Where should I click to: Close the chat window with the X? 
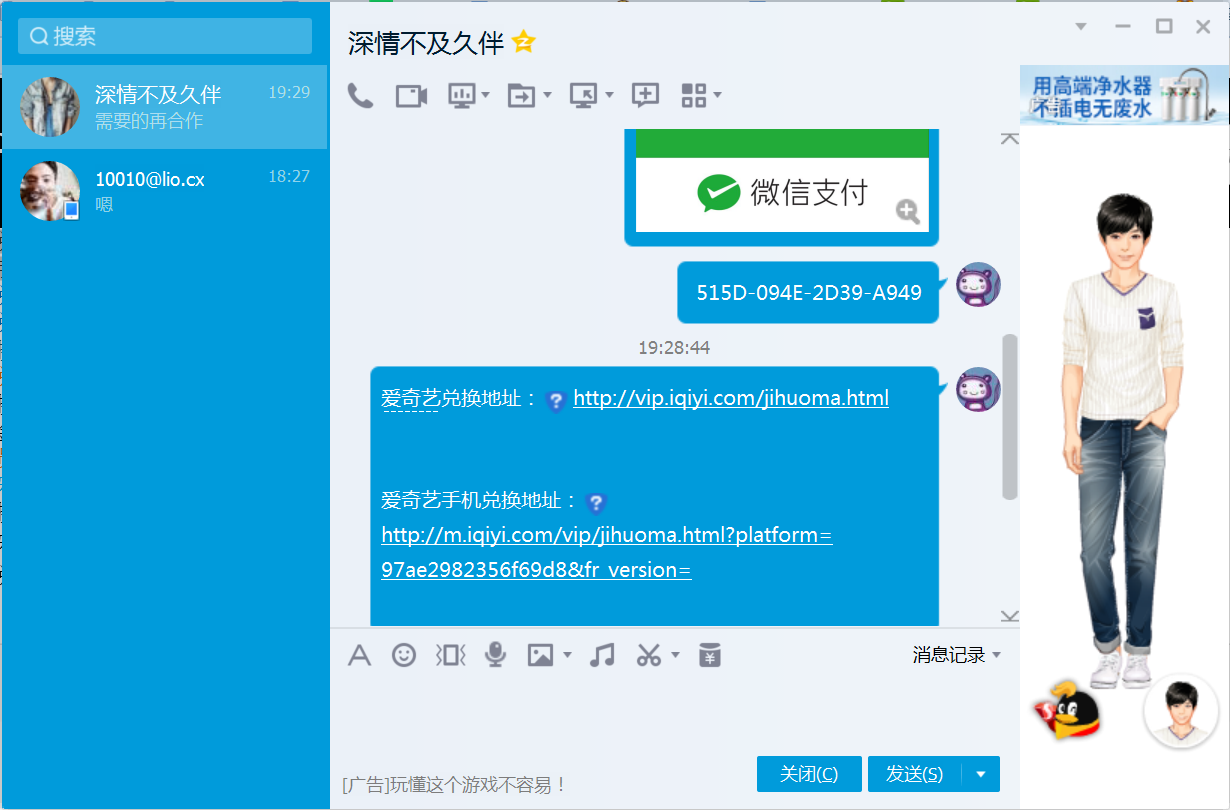pyautogui.click(x=1203, y=27)
